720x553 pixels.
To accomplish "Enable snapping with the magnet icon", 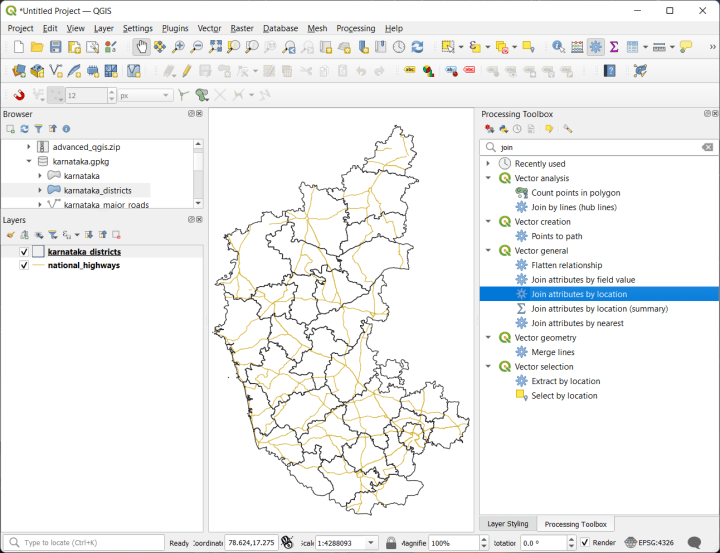I will pyautogui.click(x=19, y=95).
